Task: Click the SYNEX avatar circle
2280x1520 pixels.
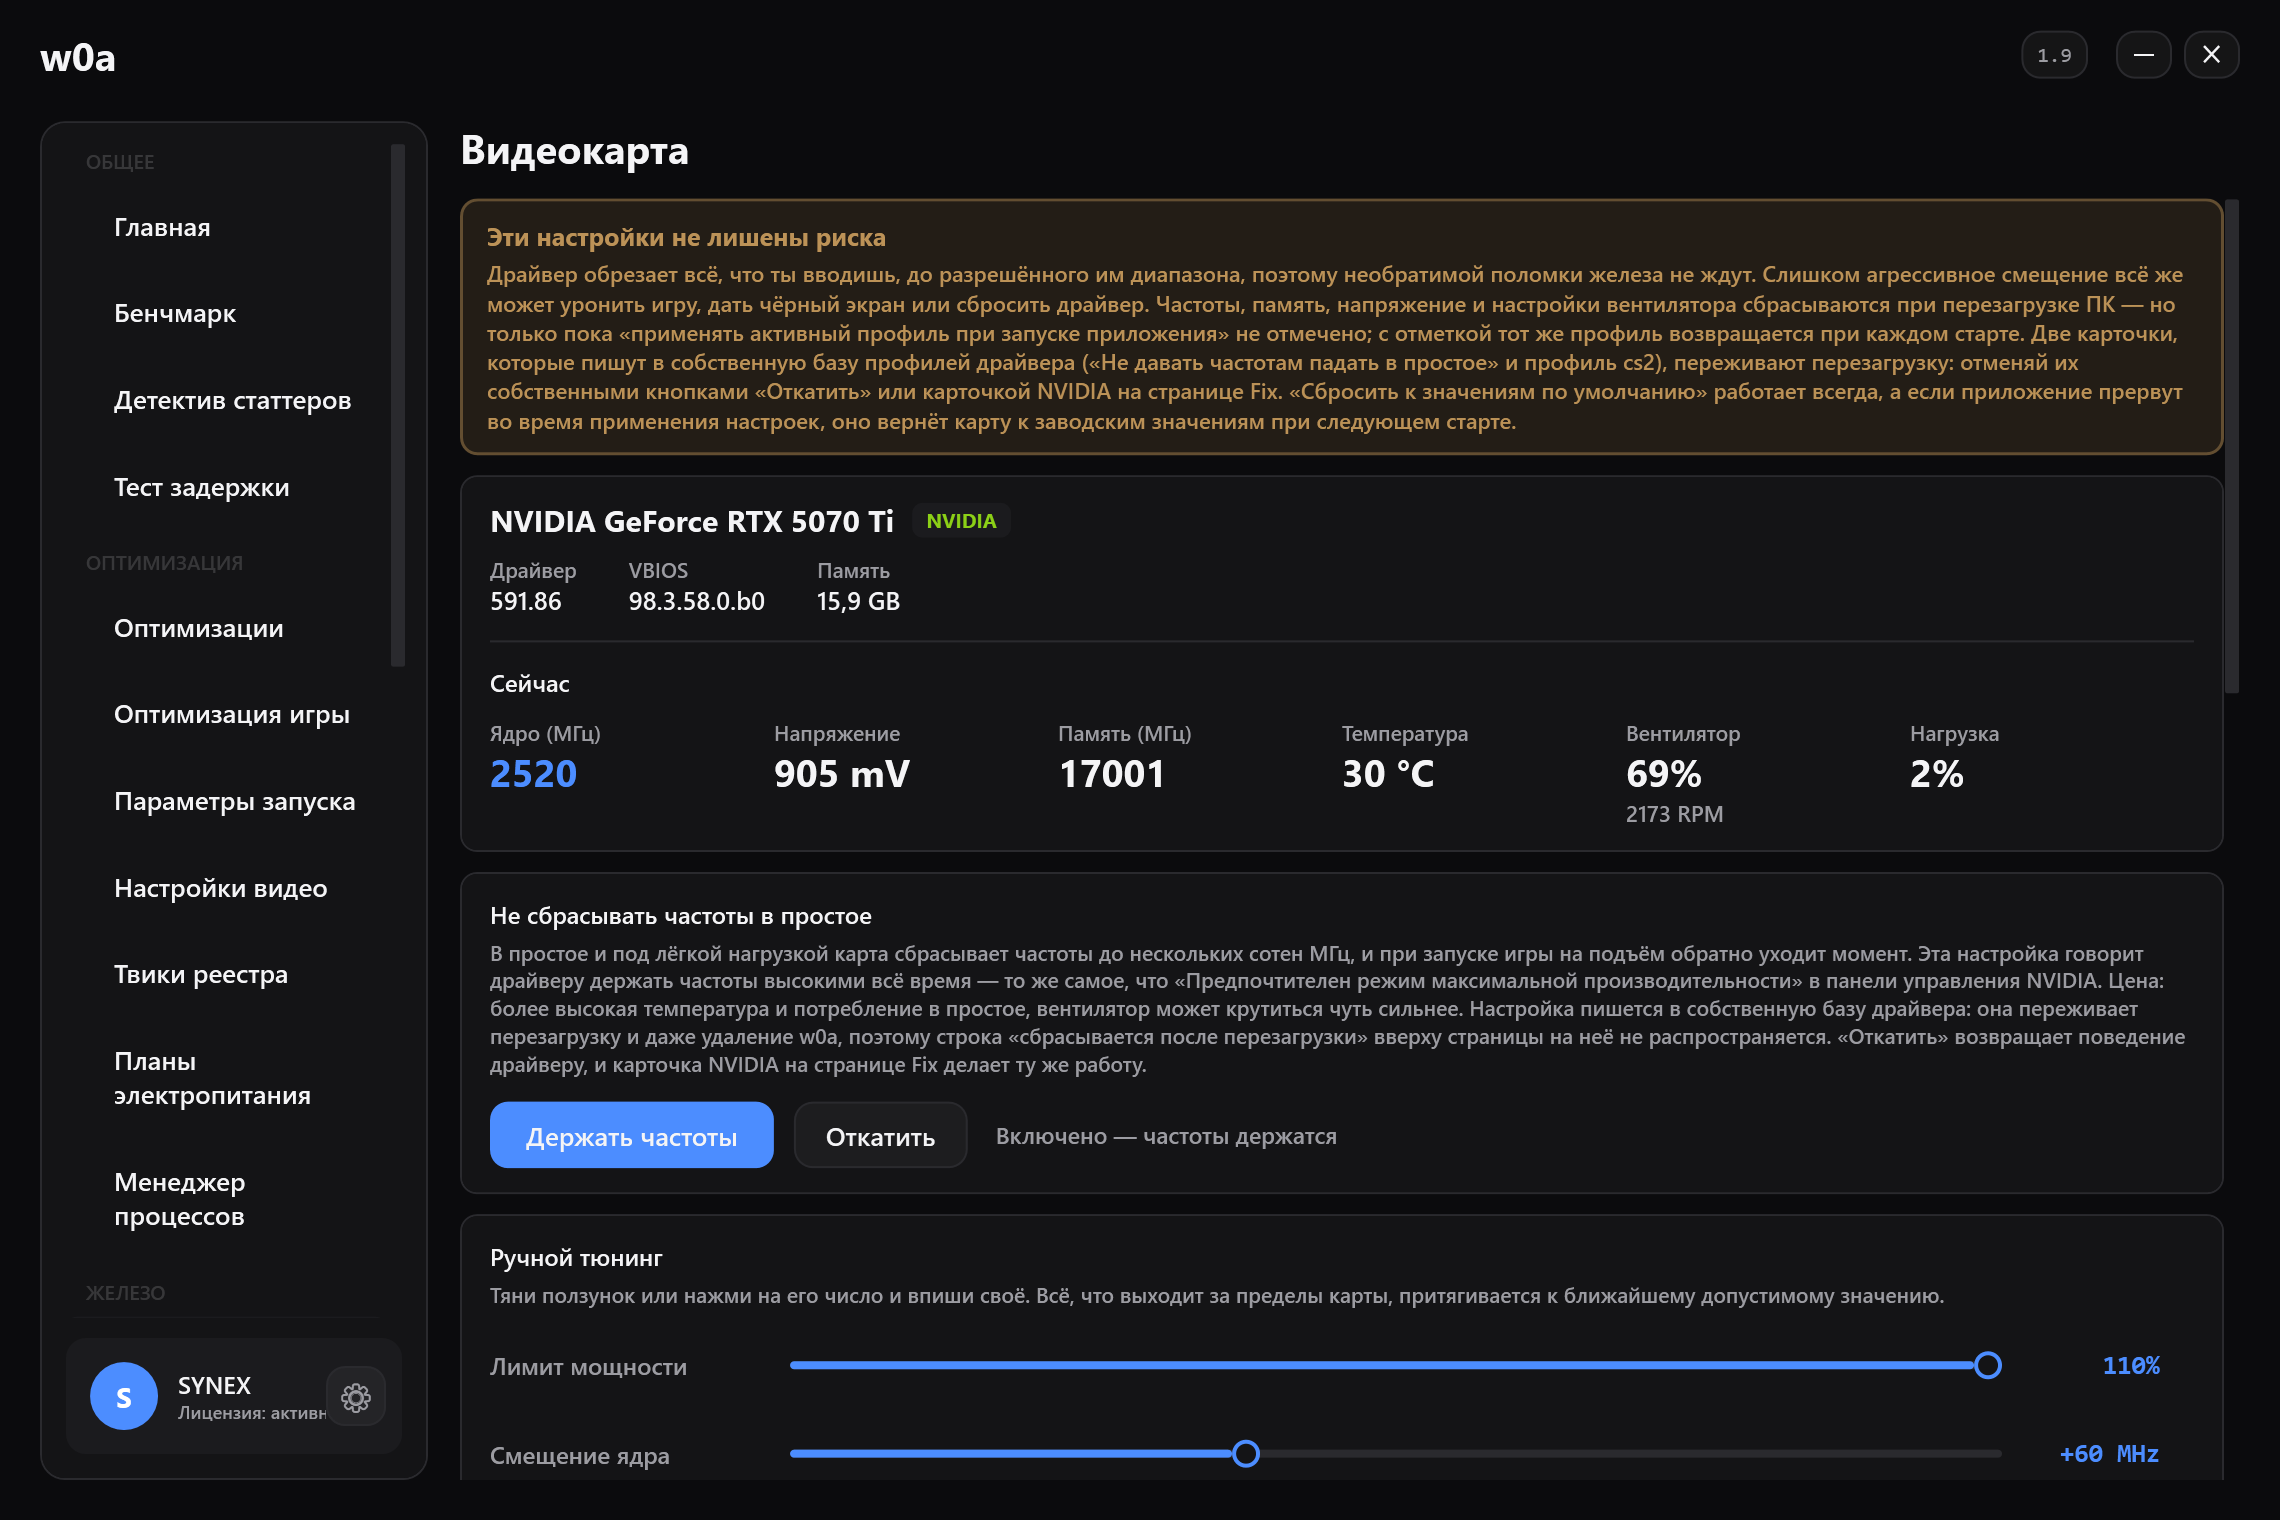Action: [124, 1397]
